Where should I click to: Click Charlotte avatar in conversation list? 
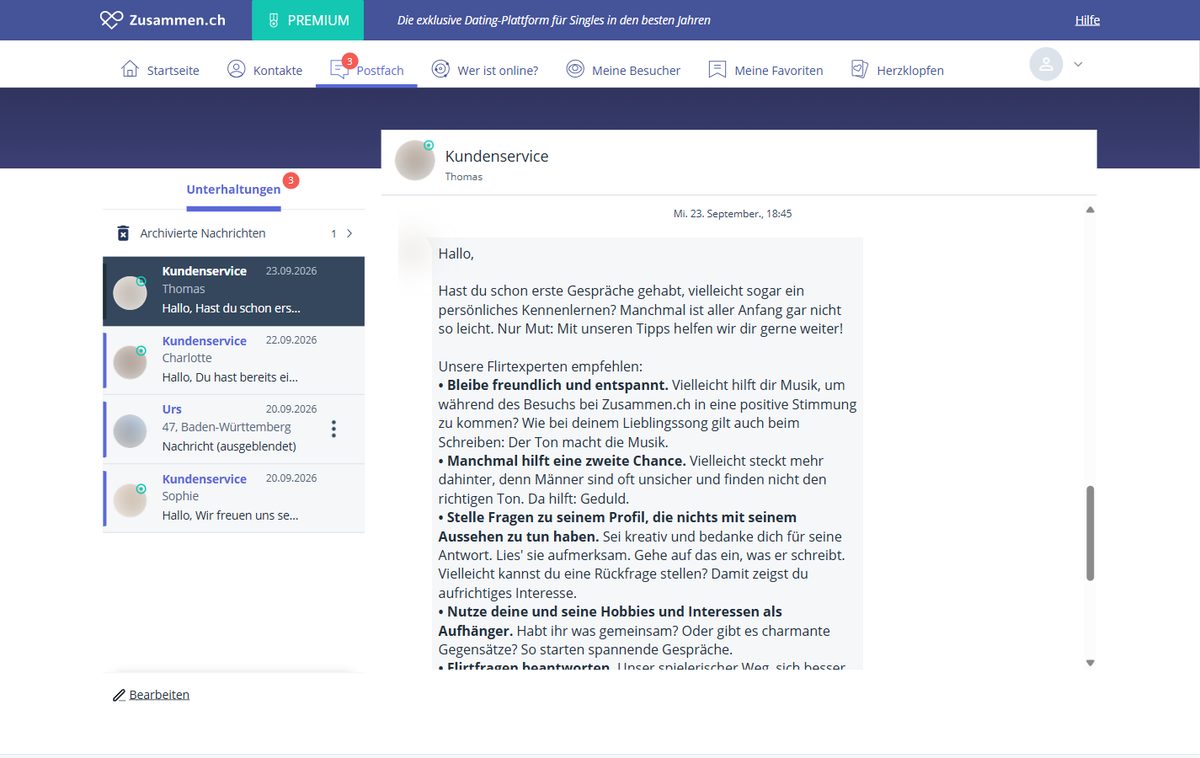coord(130,361)
